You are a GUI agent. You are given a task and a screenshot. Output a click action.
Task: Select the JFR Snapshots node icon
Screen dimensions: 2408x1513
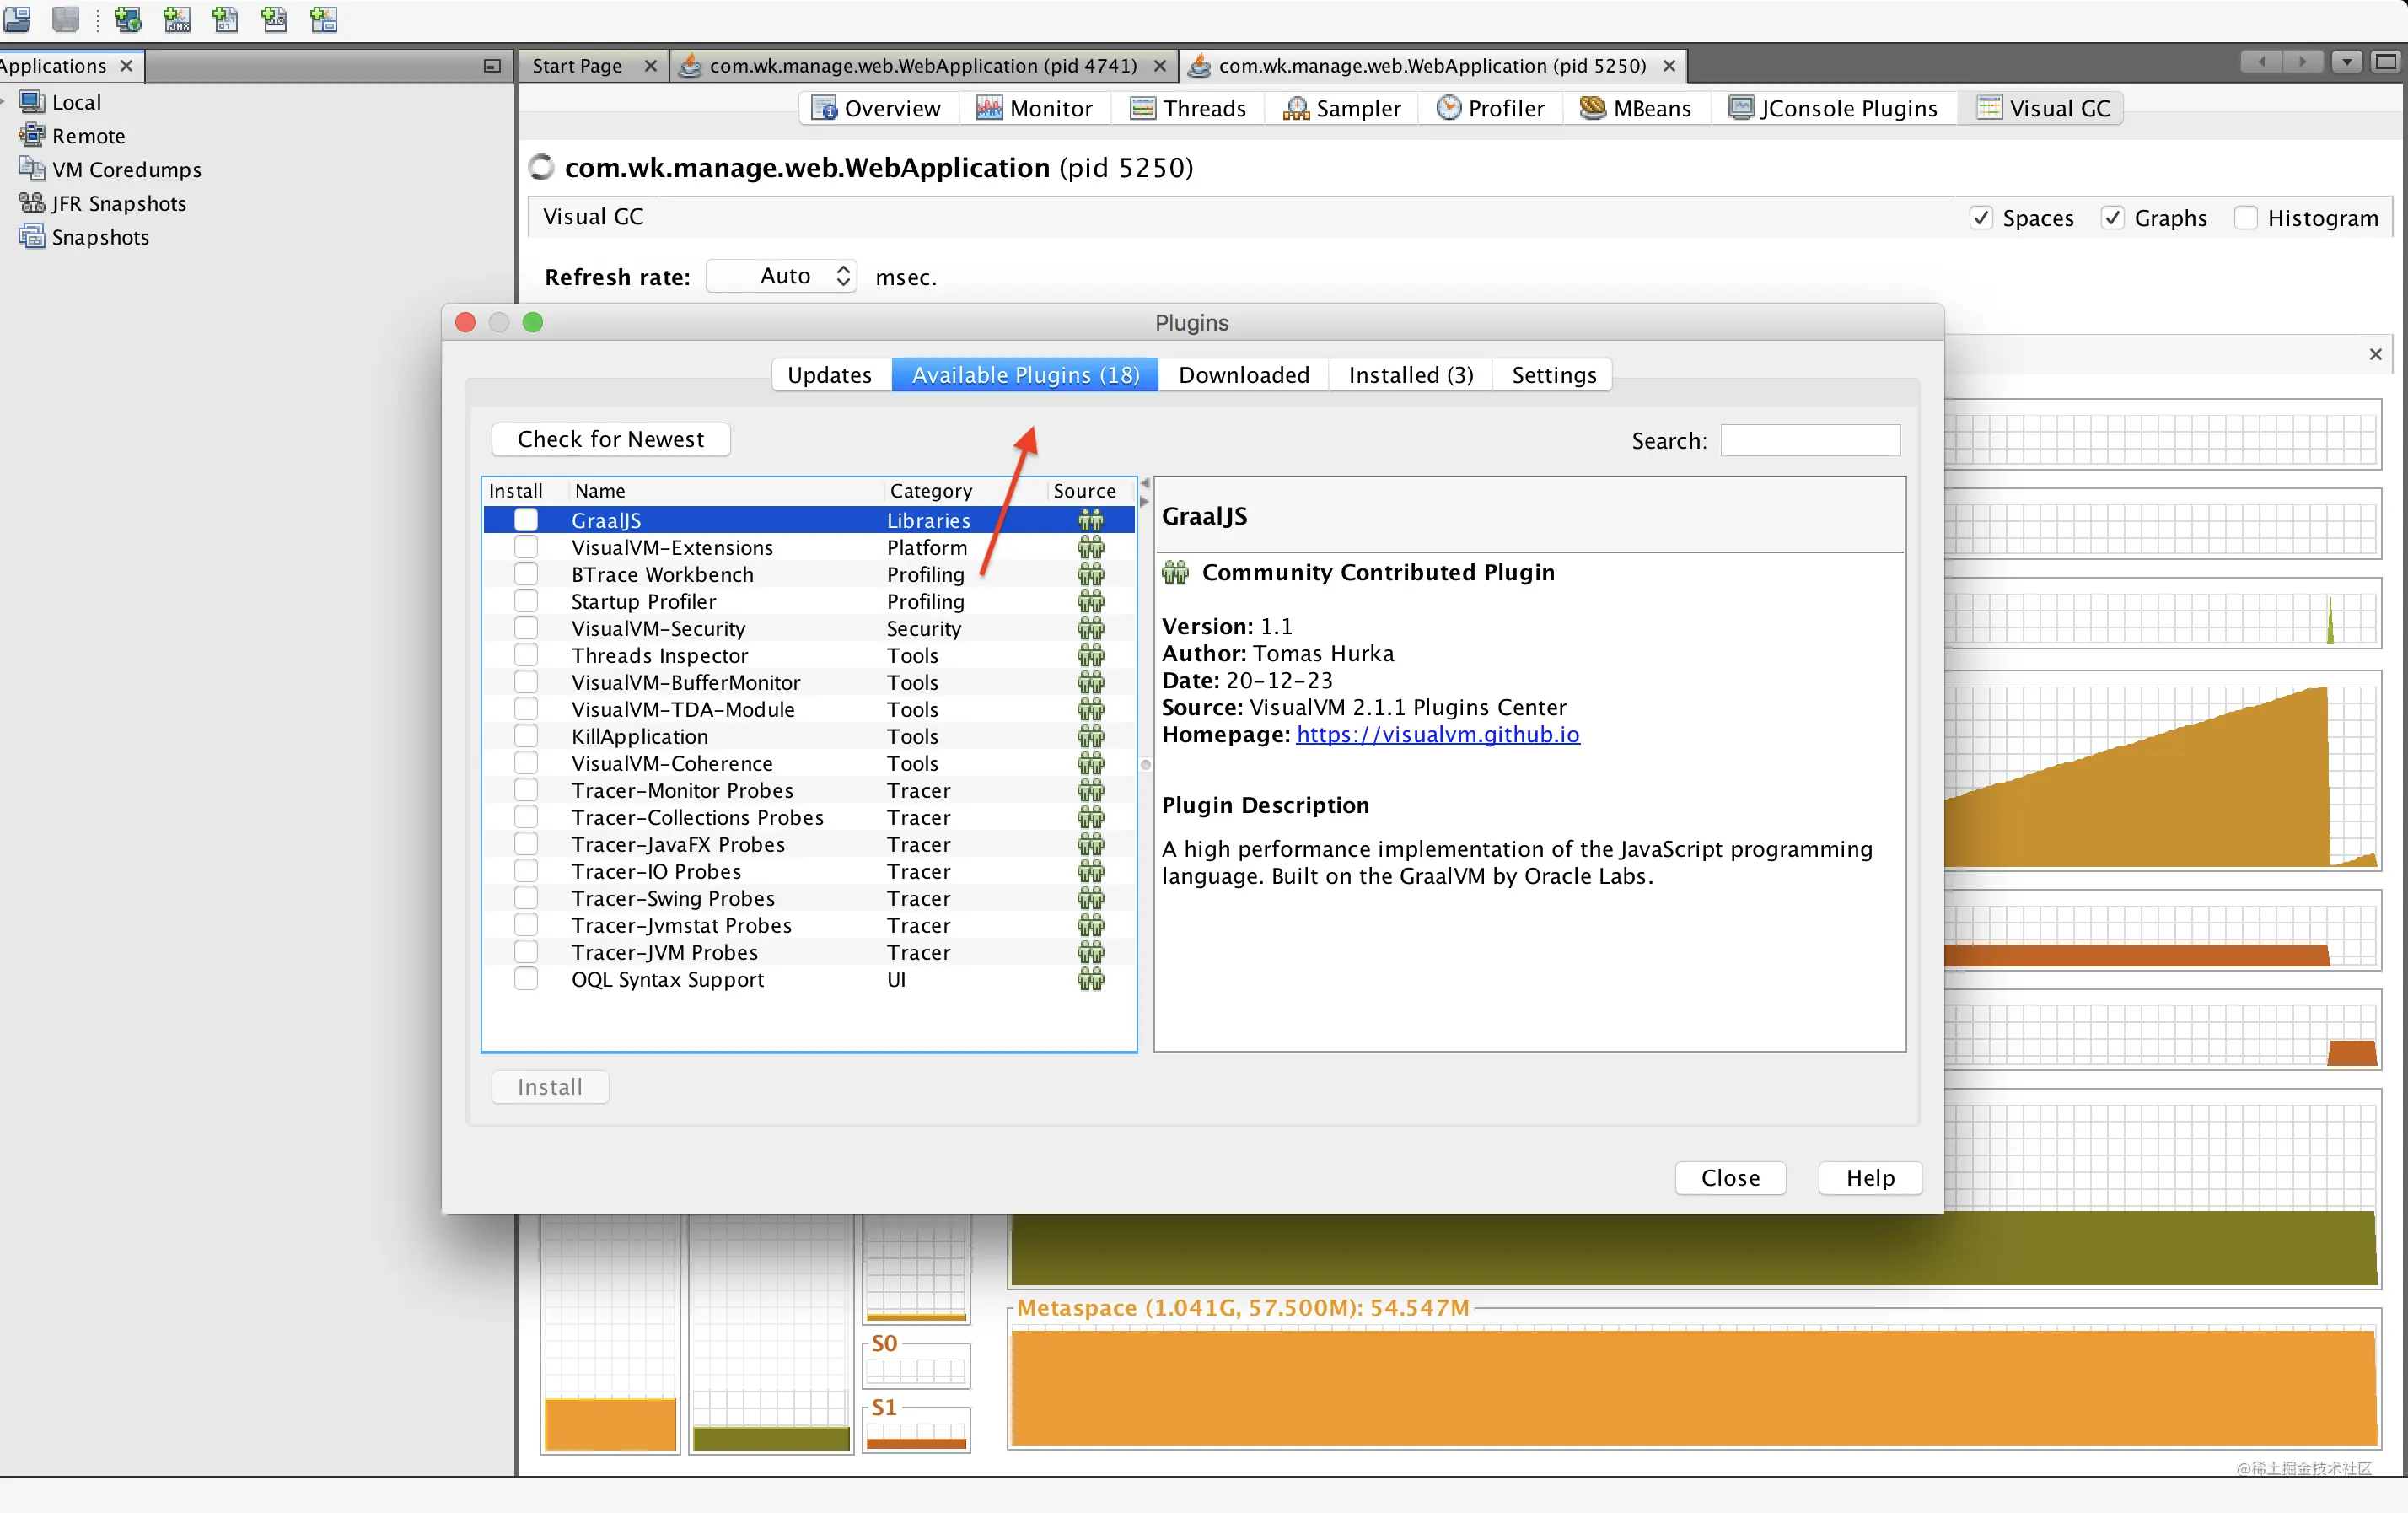tap(32, 203)
